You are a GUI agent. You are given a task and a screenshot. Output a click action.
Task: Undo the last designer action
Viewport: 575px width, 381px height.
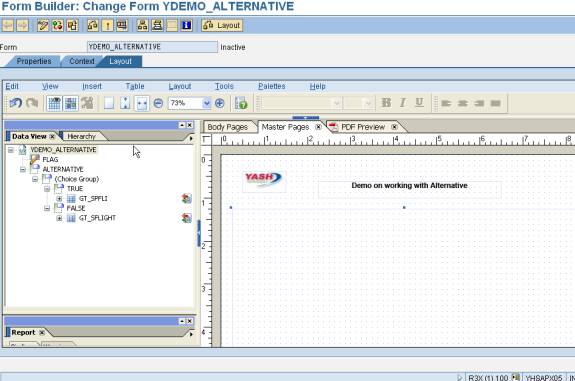click(x=15, y=103)
